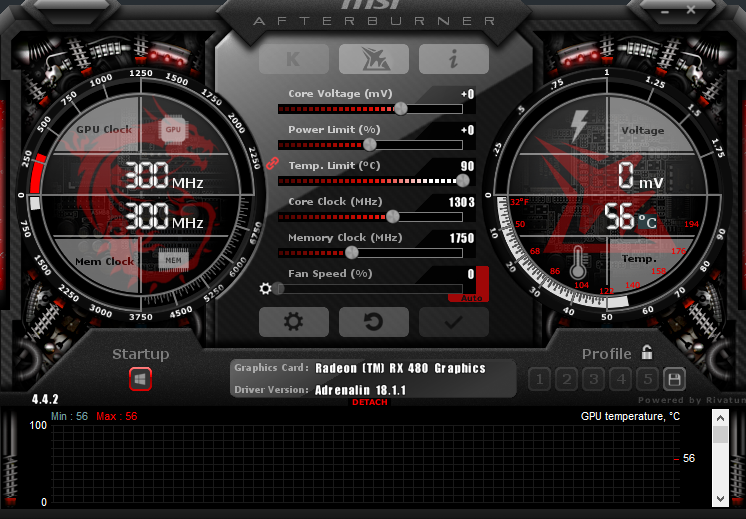
Task: Click the MSI jet logo button
Action: click(x=373, y=59)
